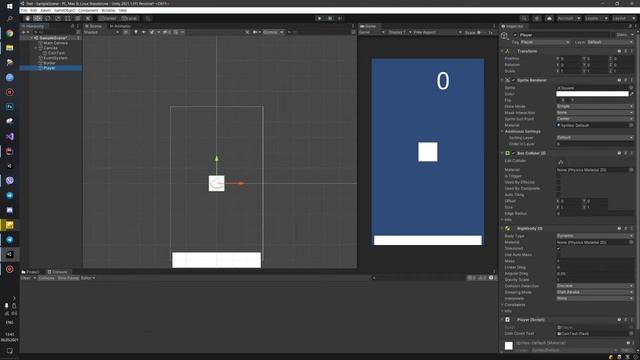Image resolution: width=640 pixels, height=360 pixels.
Task: Open the Collision Detection dropdown
Action: (595, 286)
